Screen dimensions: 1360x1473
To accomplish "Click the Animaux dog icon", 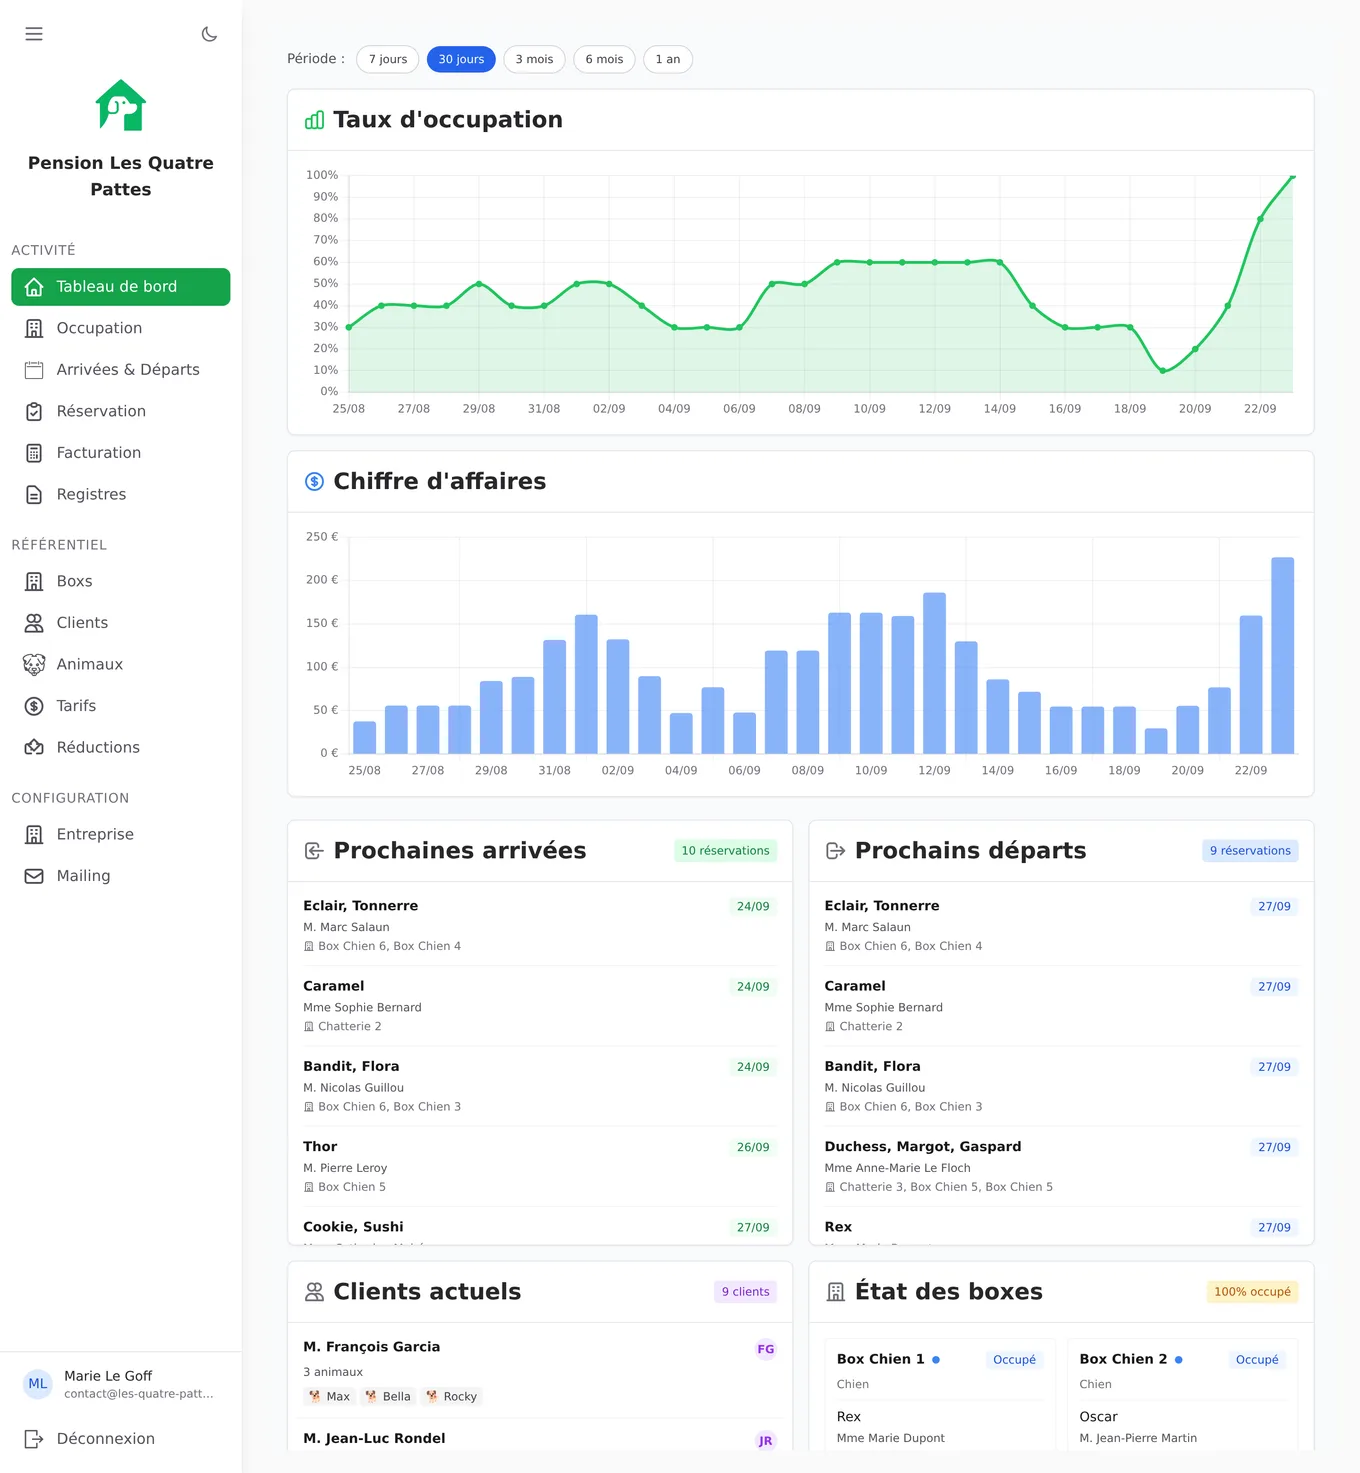I will click(34, 664).
